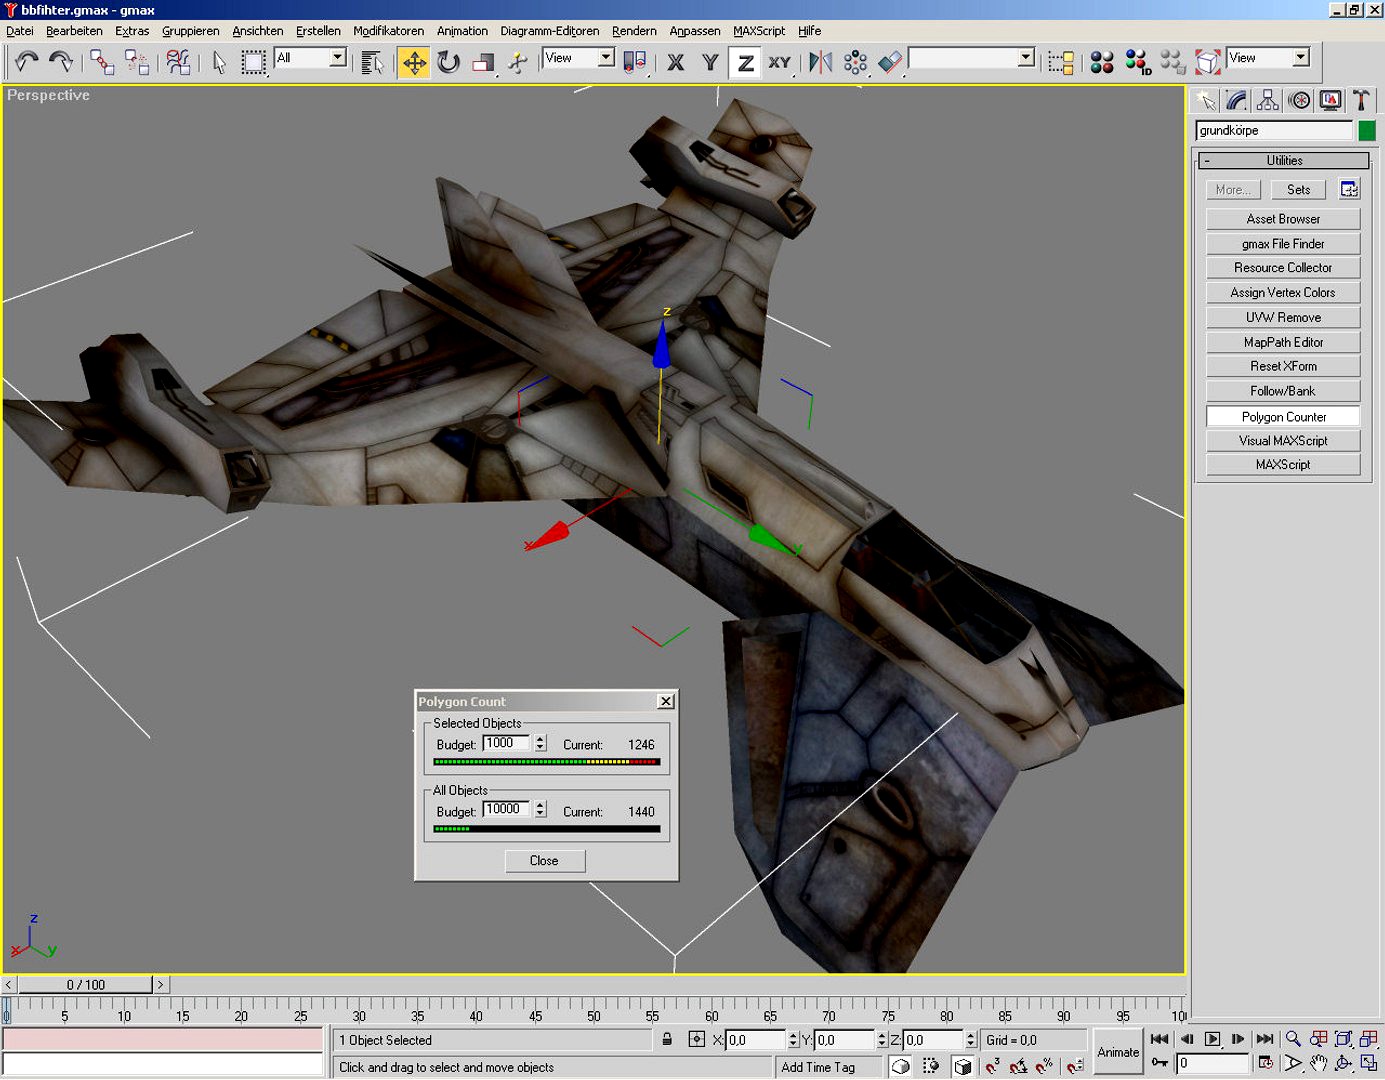1385x1080 pixels.
Task: Toggle the Animate mode button
Action: pyautogui.click(x=1118, y=1052)
